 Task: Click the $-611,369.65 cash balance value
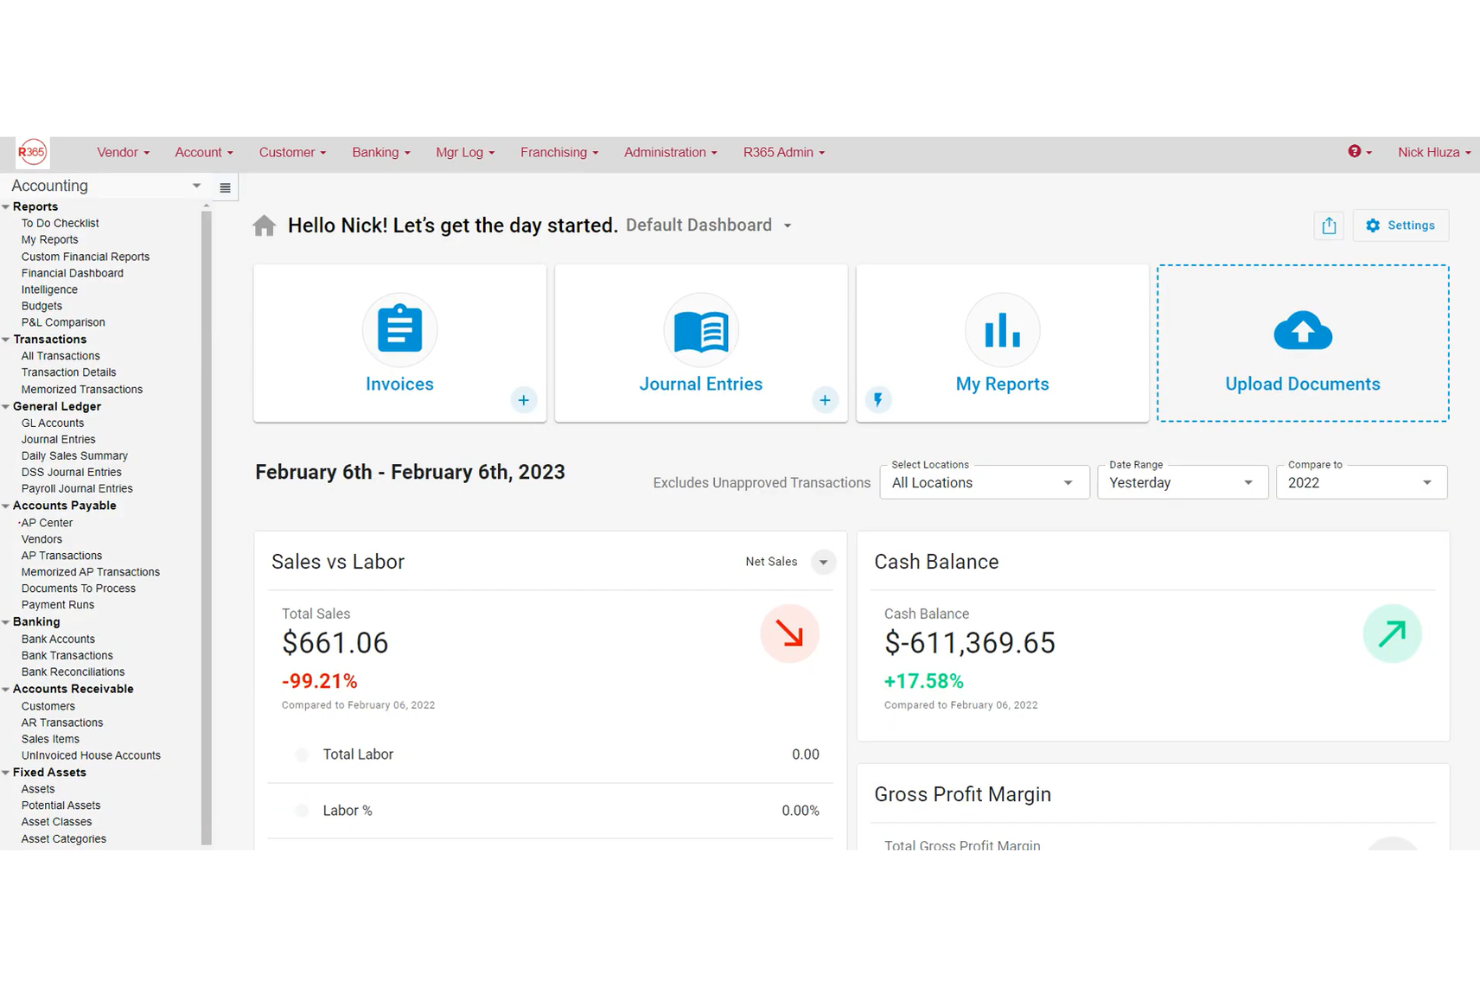pos(970,643)
